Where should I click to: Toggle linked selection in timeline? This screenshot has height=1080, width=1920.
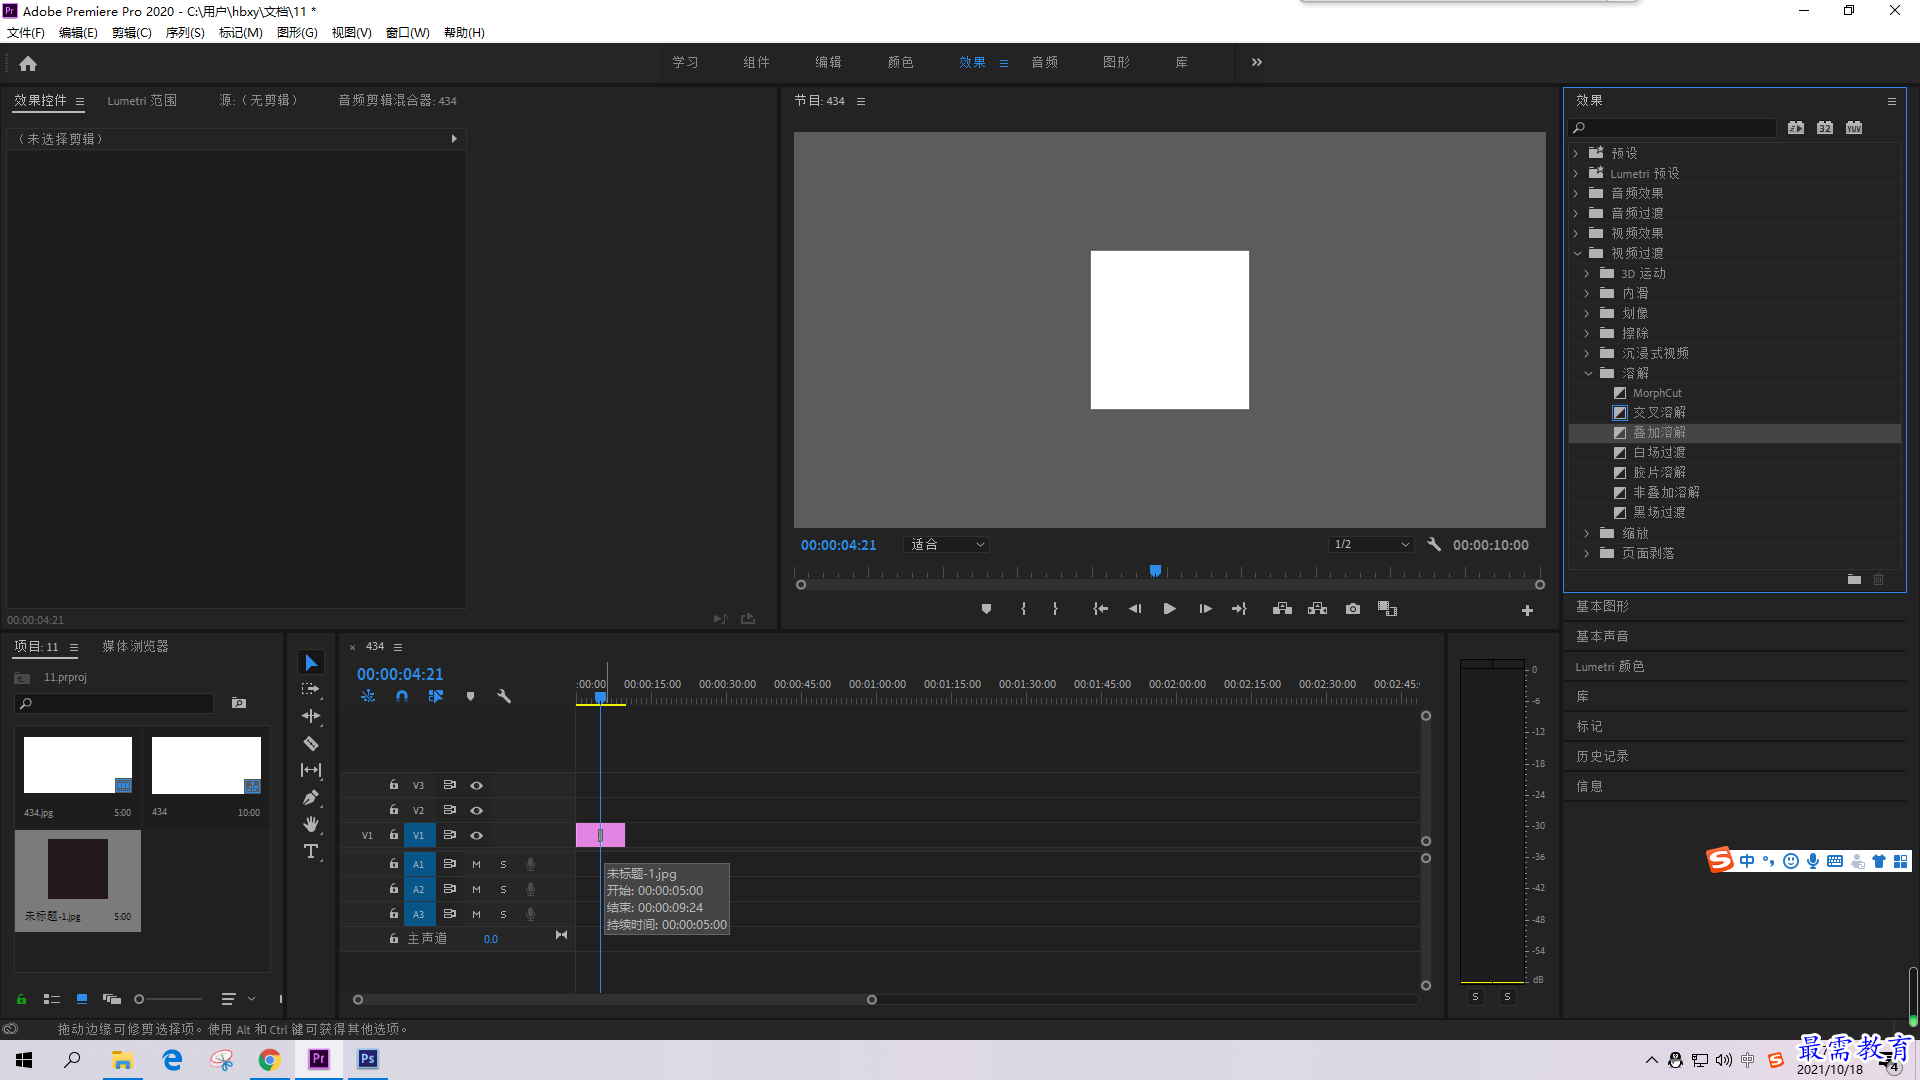click(x=436, y=696)
